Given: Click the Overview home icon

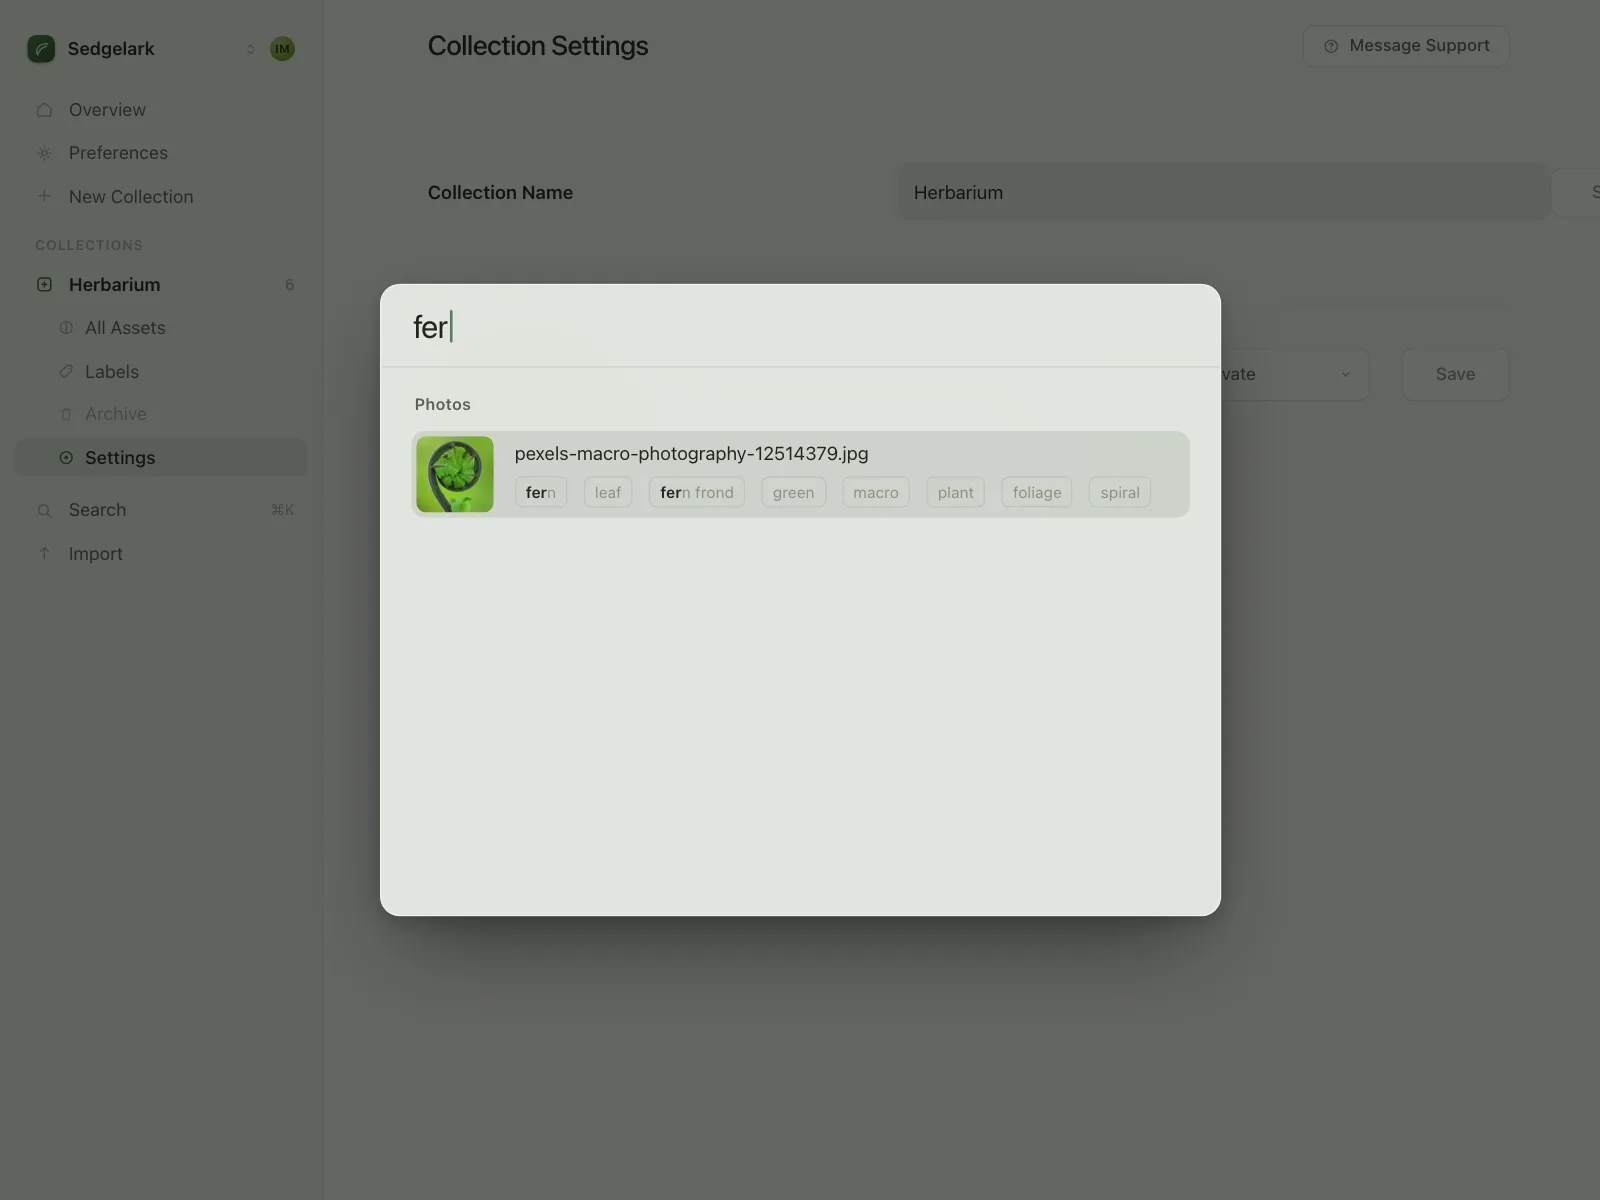Looking at the screenshot, I should [44, 110].
